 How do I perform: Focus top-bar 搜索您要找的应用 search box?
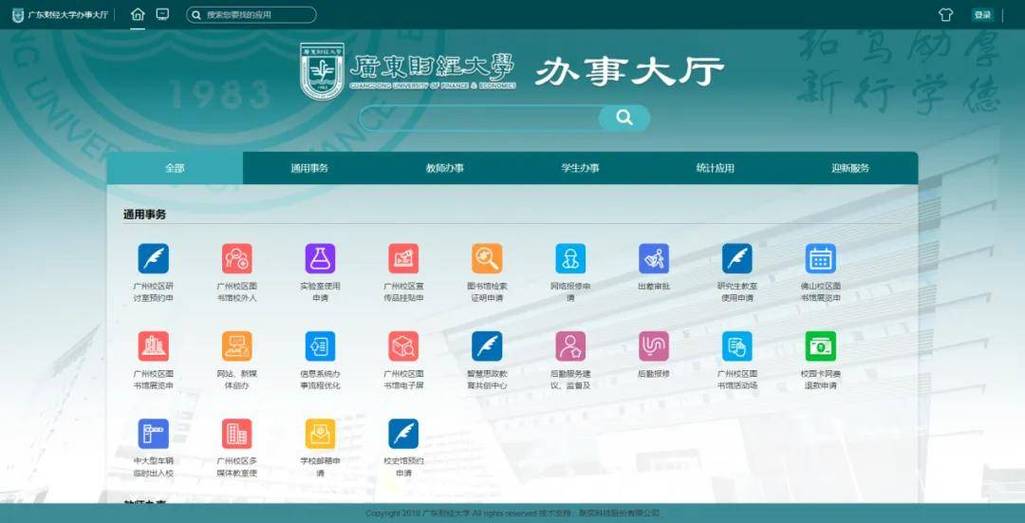click(x=251, y=14)
